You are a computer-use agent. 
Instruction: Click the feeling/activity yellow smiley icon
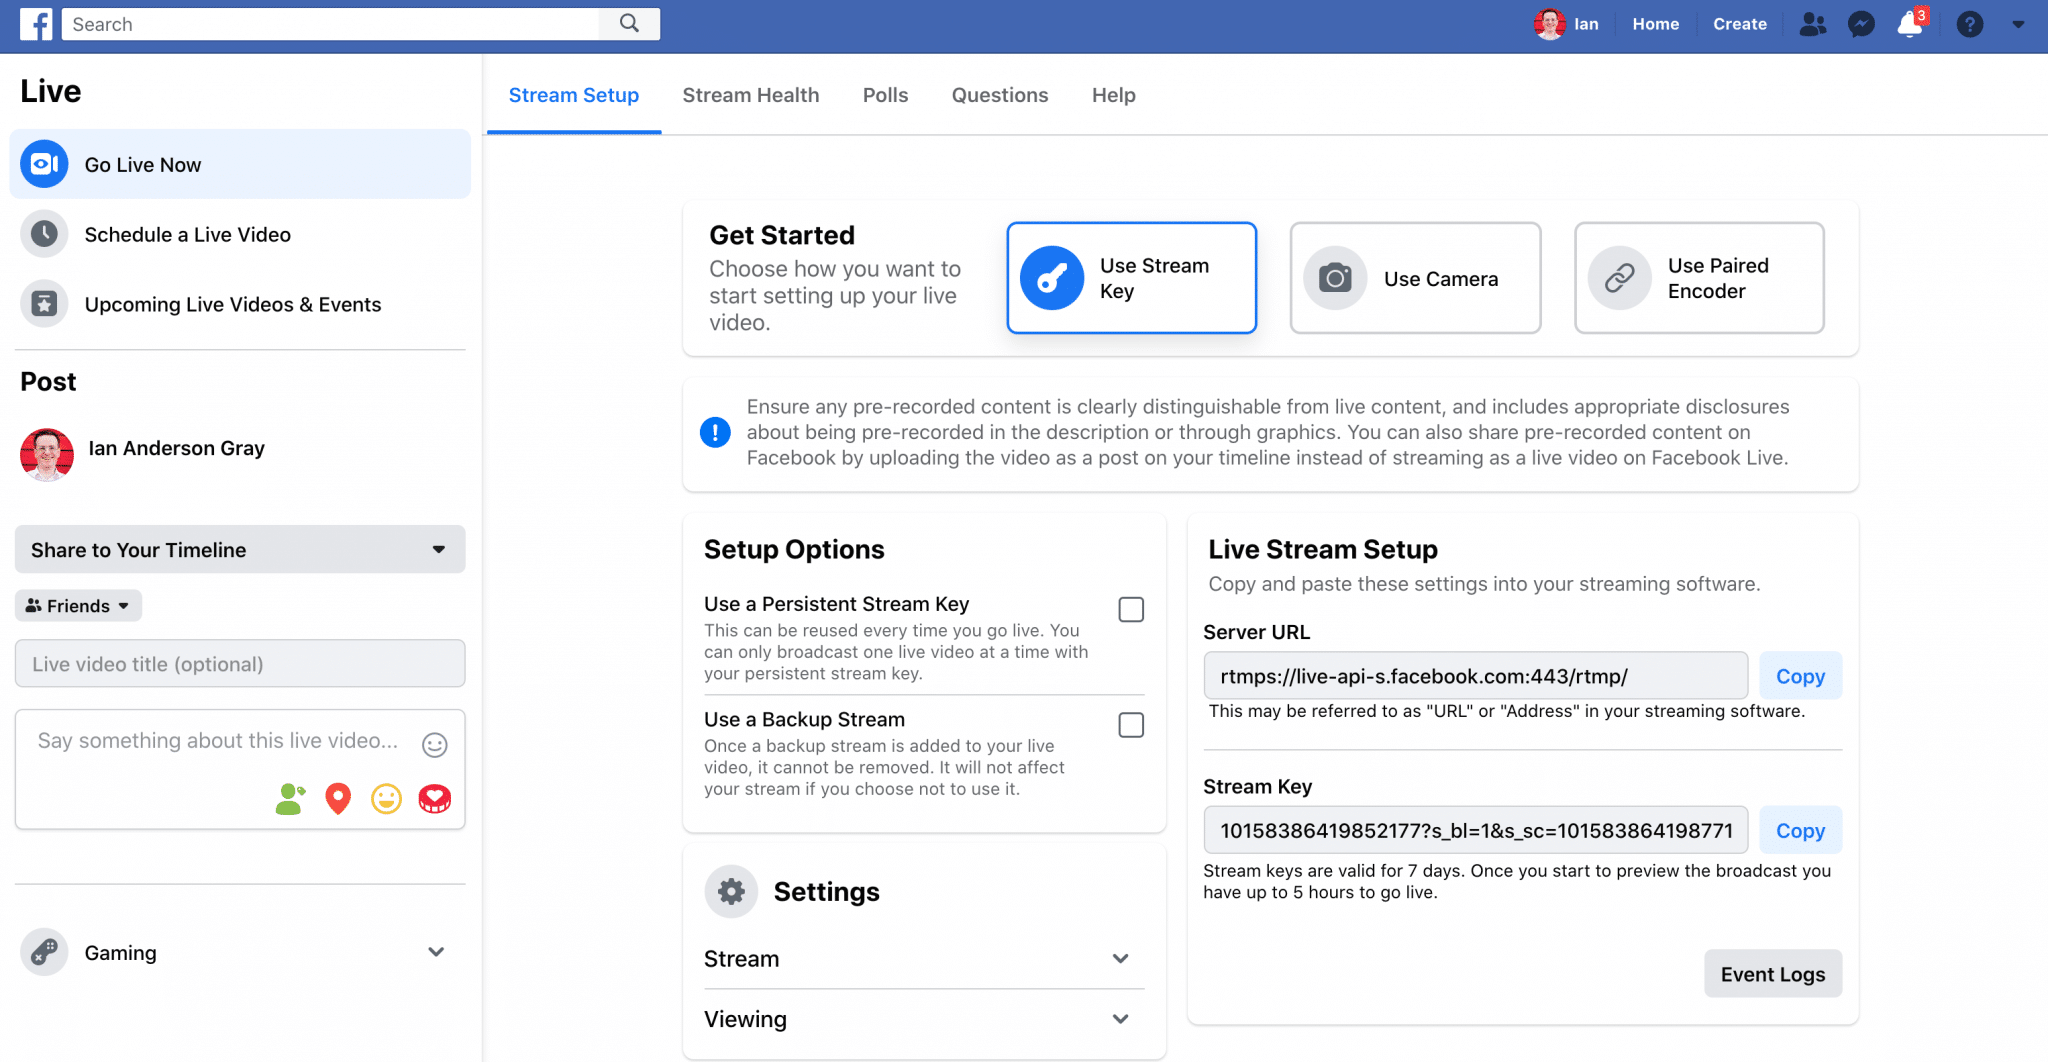coord(386,798)
